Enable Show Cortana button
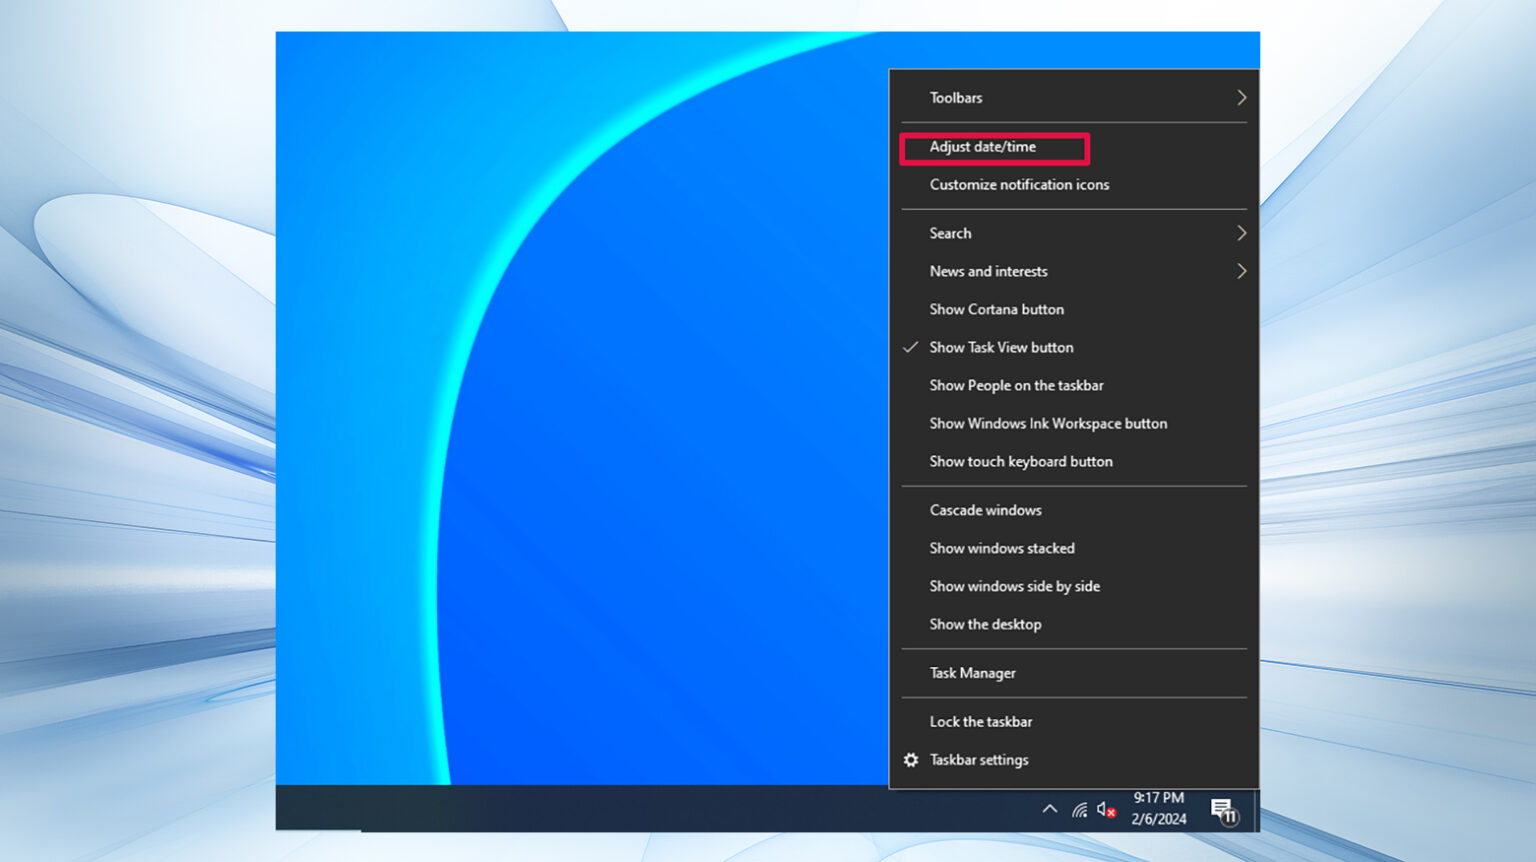The height and width of the screenshot is (862, 1536). pos(996,309)
